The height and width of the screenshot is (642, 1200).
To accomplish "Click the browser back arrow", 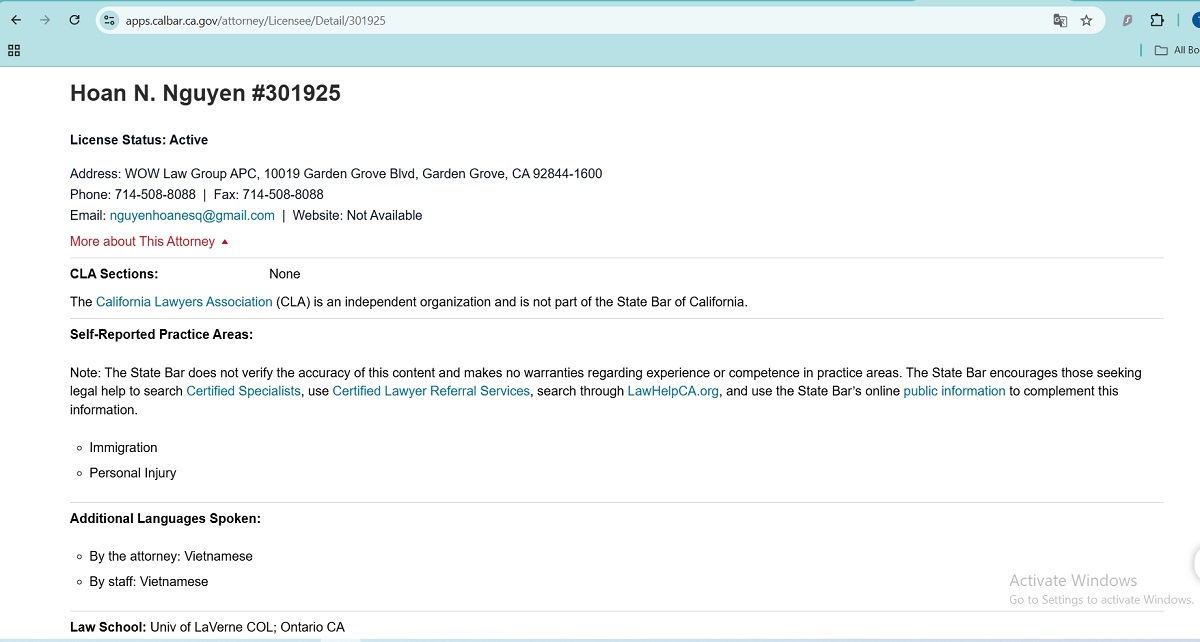I will tap(16, 20).
